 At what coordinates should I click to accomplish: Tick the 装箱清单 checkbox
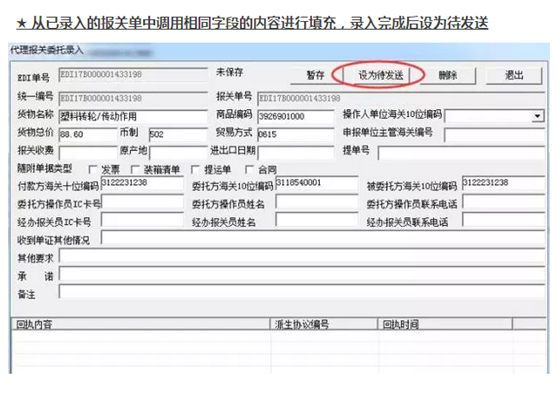point(135,169)
